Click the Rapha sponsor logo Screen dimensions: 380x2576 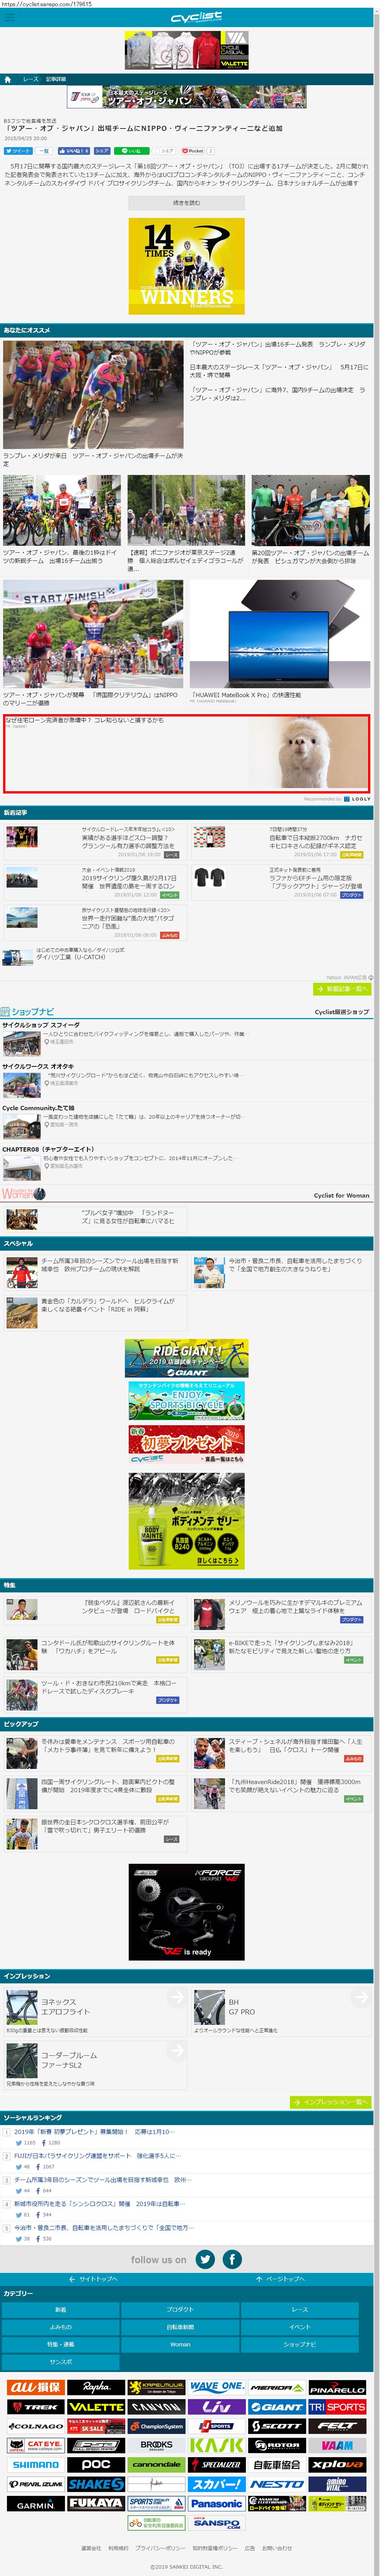pos(96,2387)
